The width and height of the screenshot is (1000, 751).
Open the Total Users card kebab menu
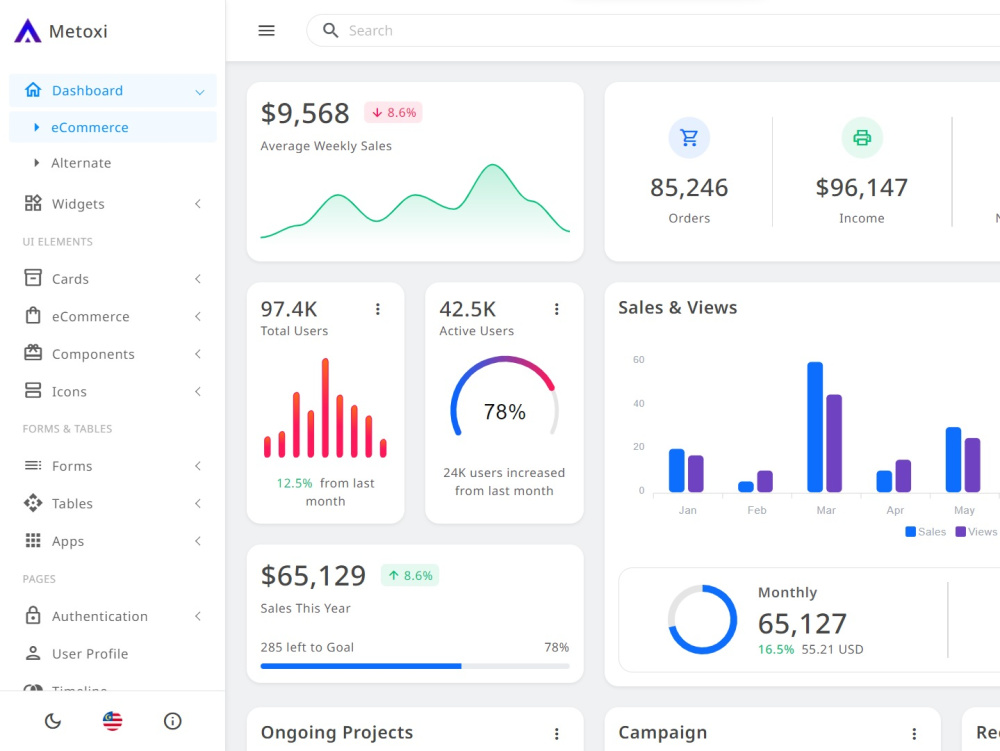click(378, 309)
